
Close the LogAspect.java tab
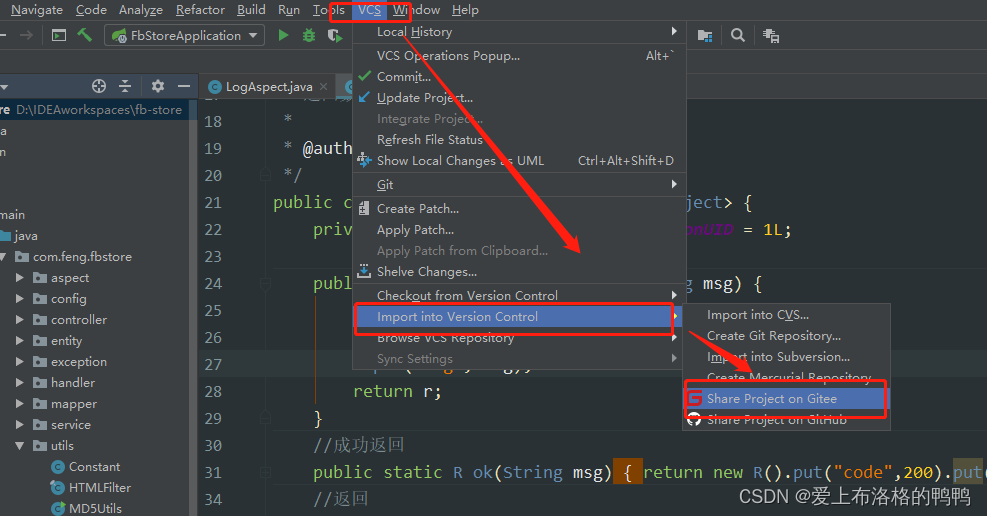(x=324, y=87)
